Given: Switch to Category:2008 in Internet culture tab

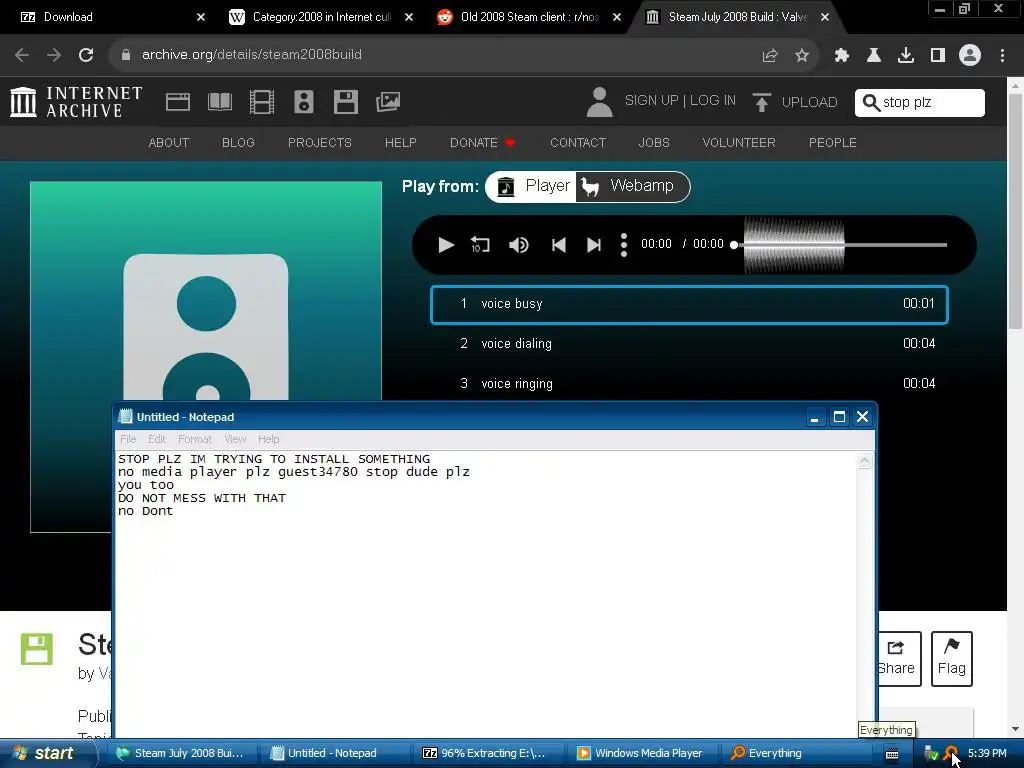Looking at the screenshot, I should [321, 17].
